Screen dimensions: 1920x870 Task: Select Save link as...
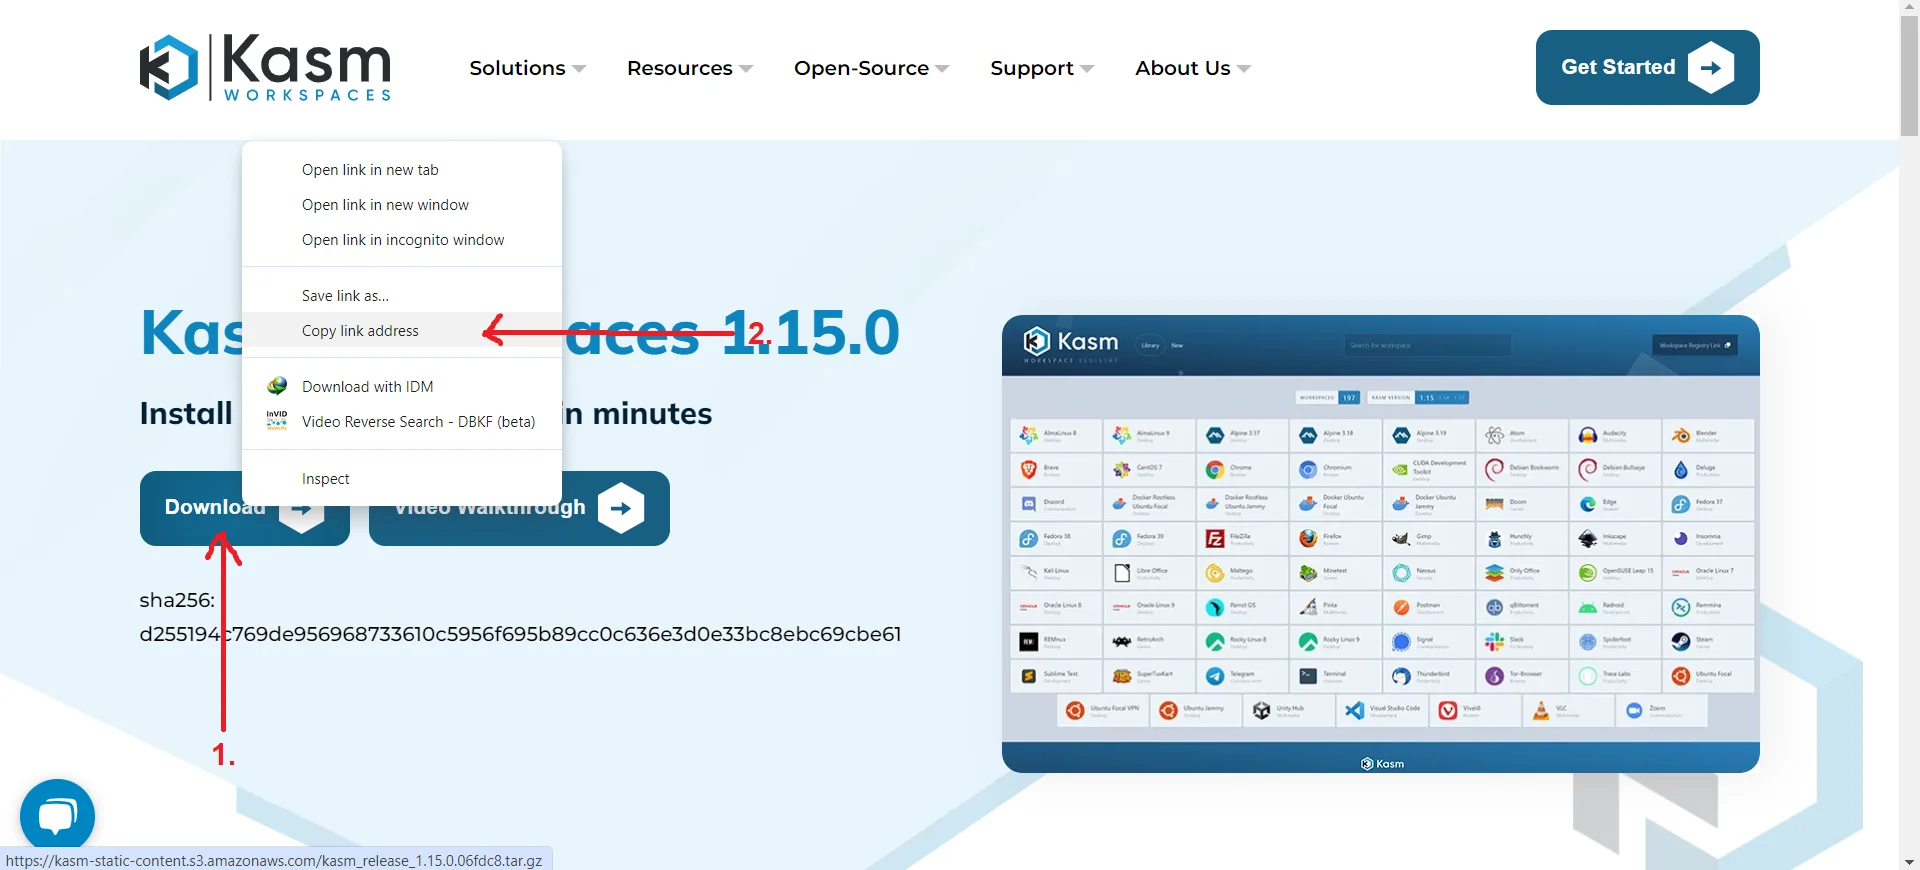(402, 296)
